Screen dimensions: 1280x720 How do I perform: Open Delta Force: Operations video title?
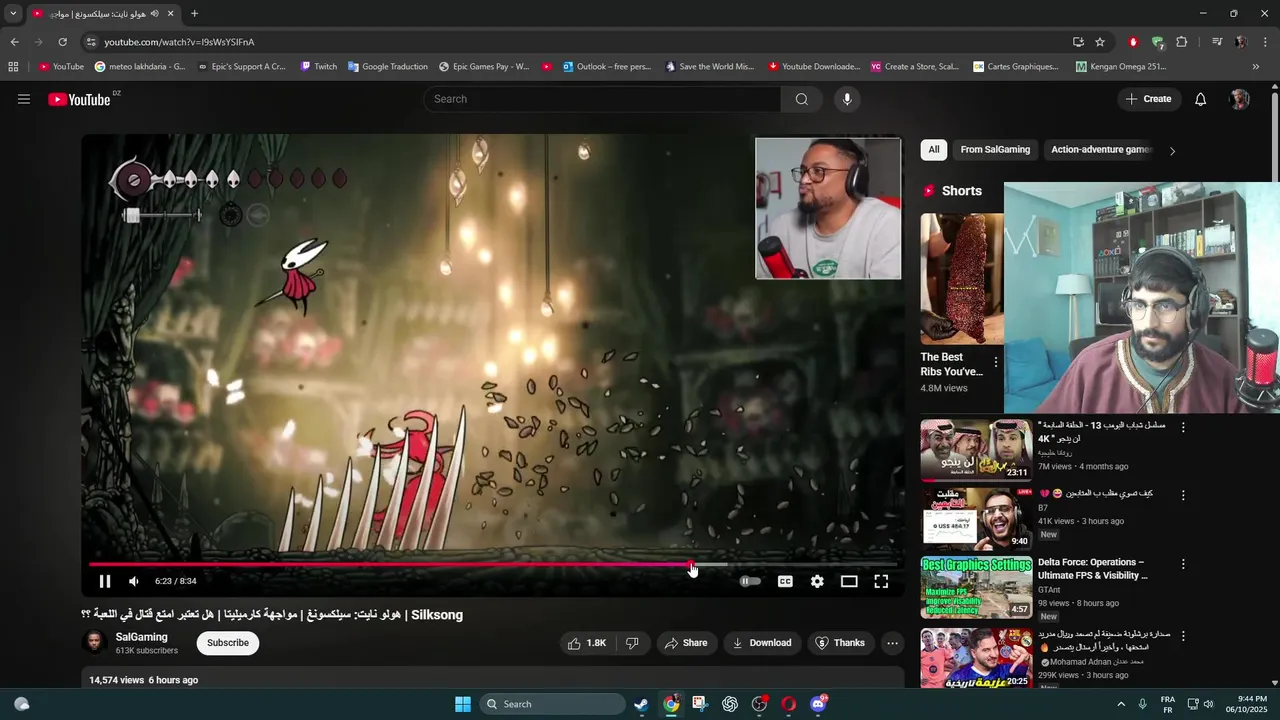tap(1093, 569)
